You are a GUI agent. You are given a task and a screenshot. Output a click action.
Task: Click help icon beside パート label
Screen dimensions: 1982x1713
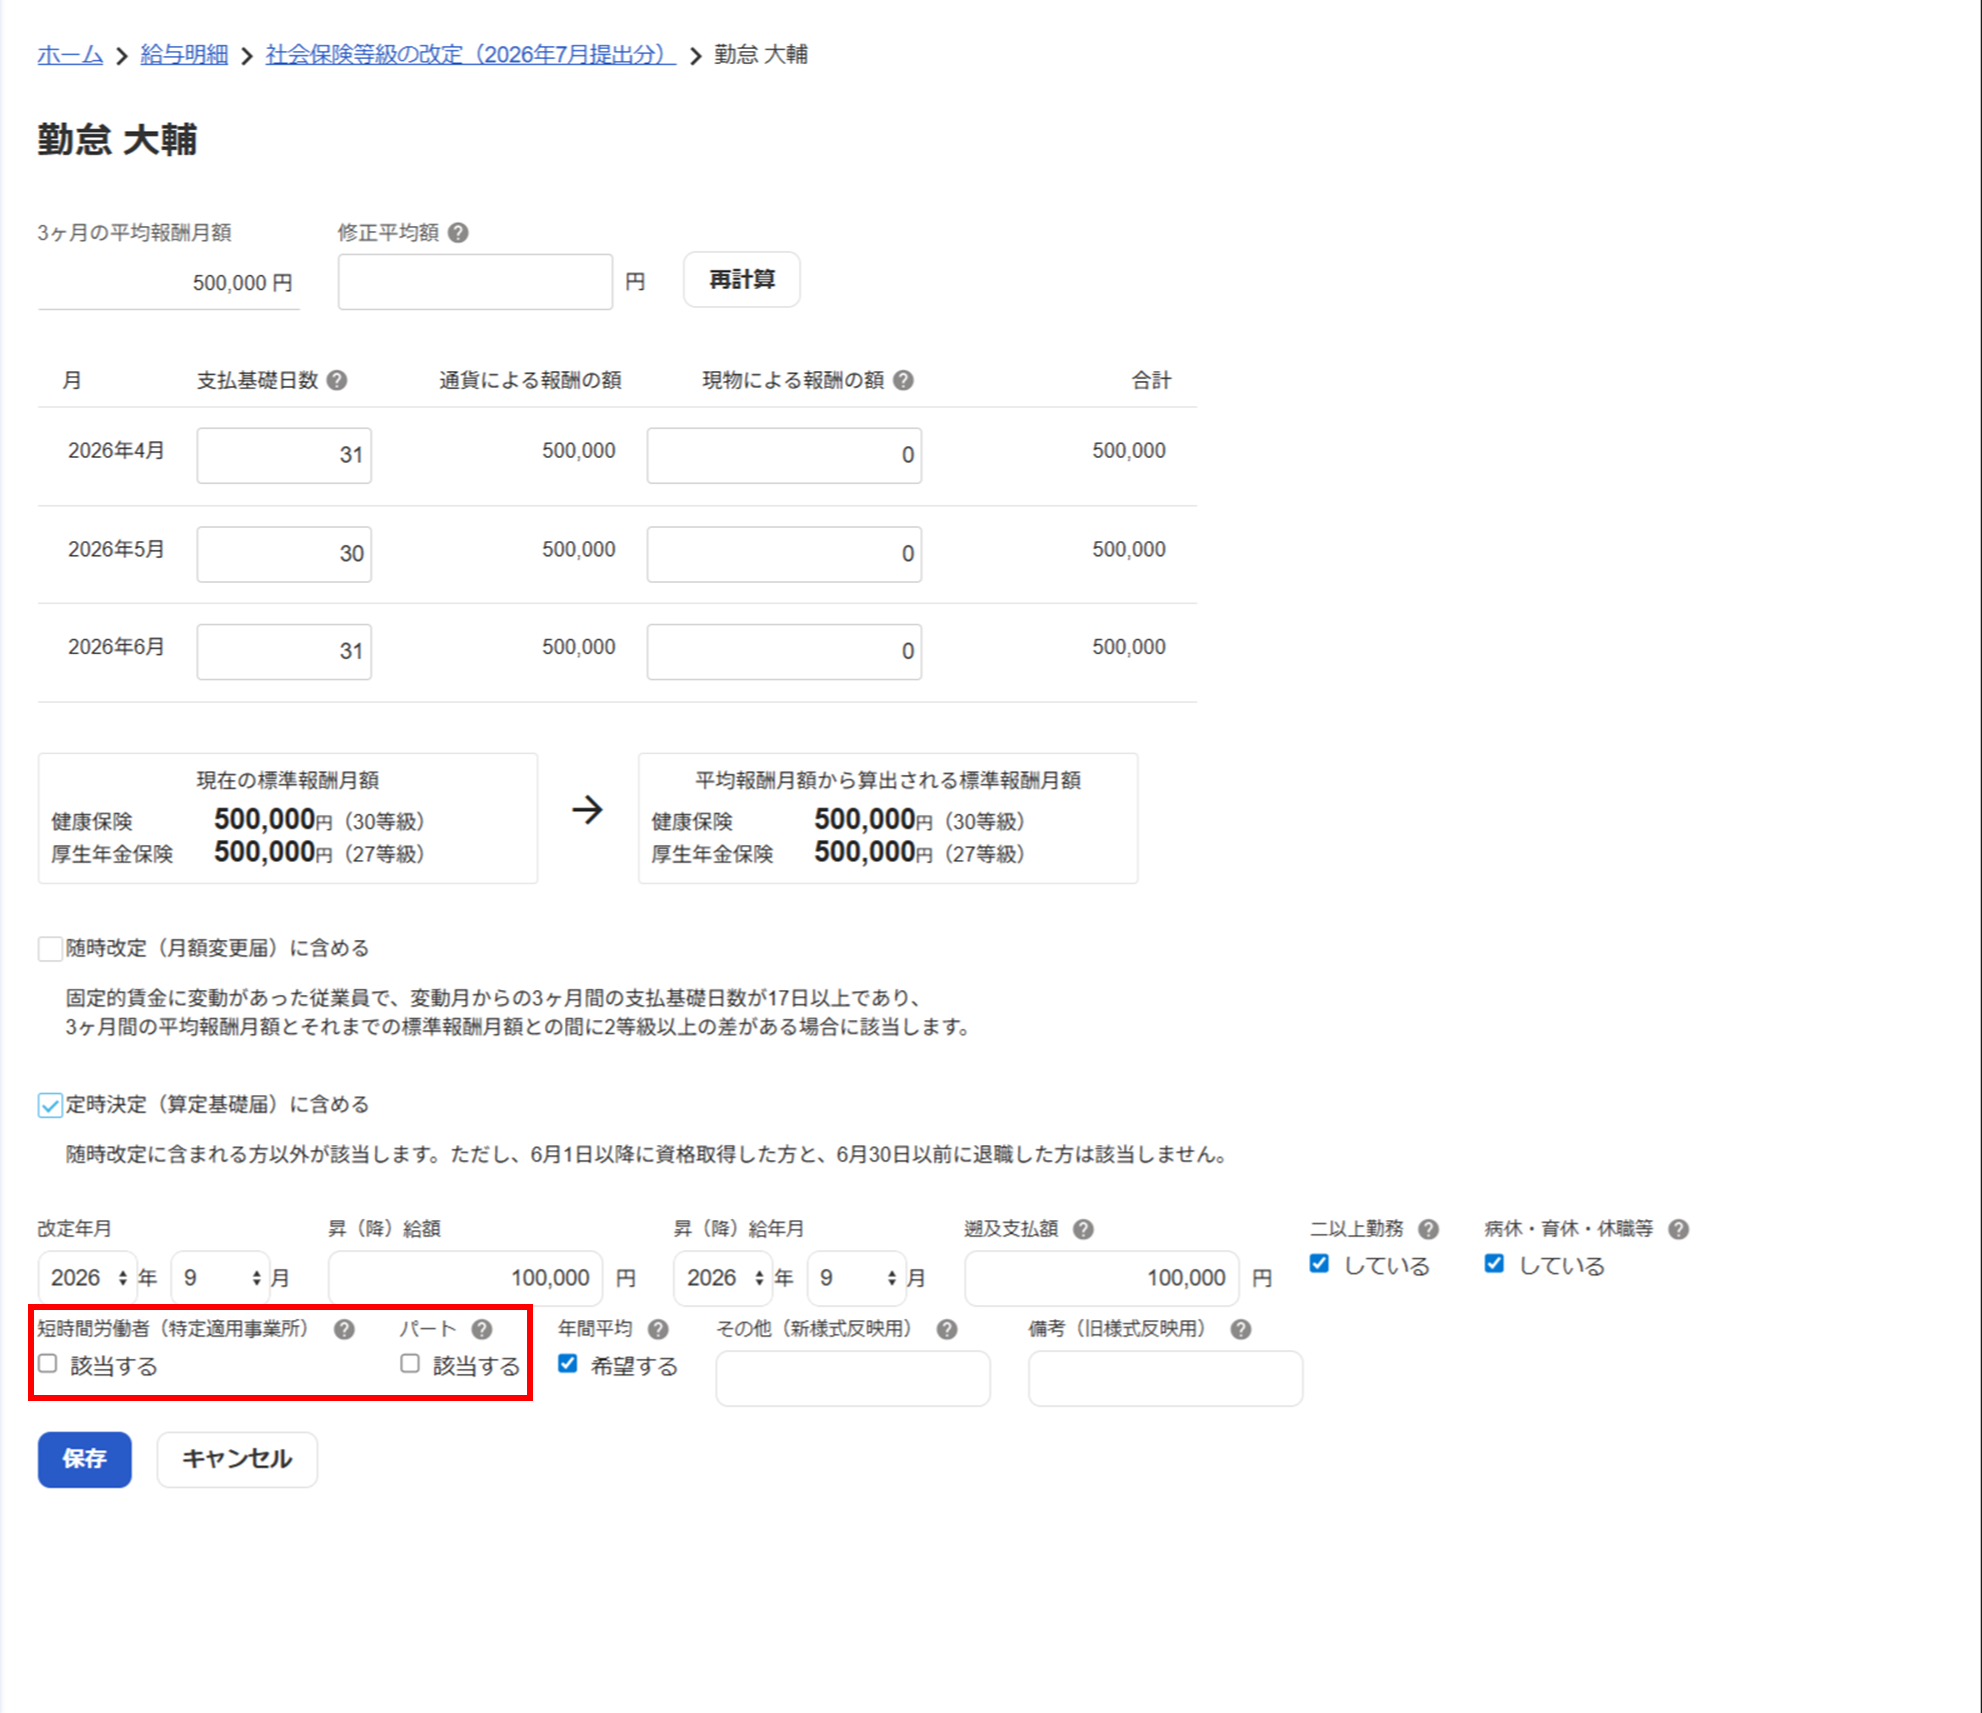(482, 1329)
